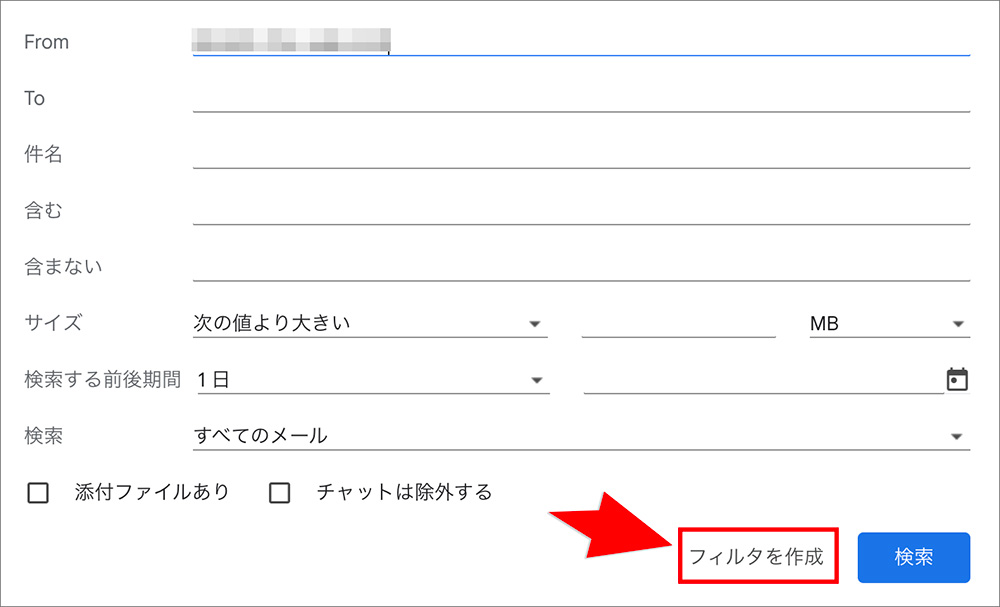1000x607 pixels.
Task: Click the arrow on the size comparison selector
Action: point(536,323)
